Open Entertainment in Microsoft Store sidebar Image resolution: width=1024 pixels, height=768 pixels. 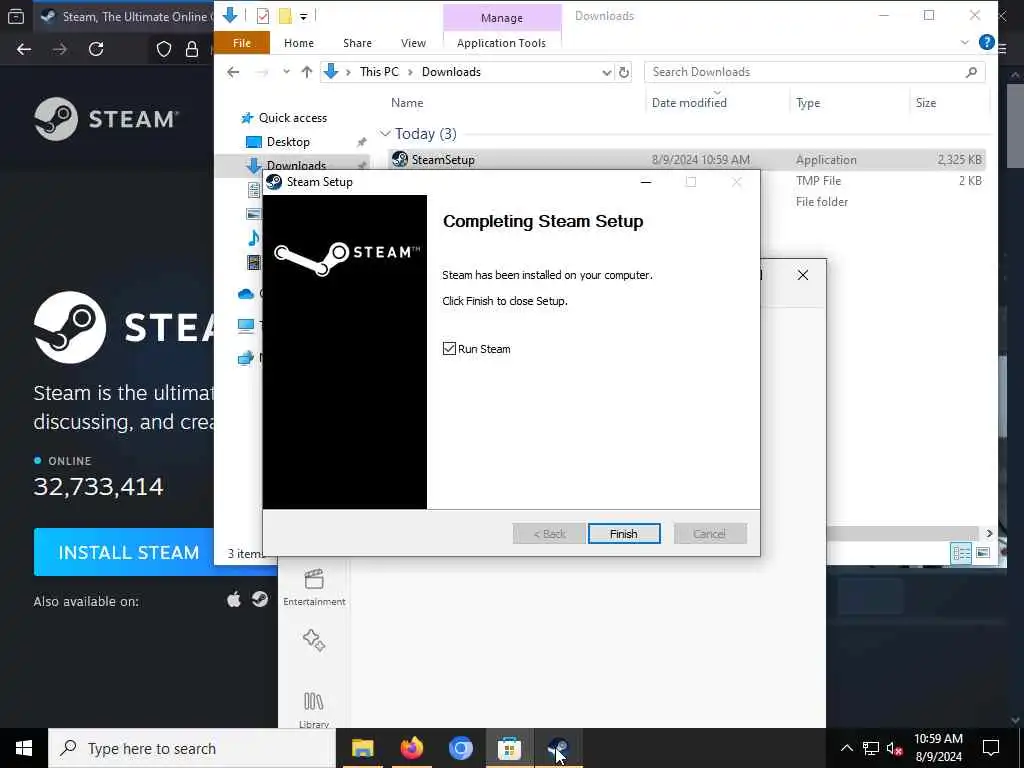pyautogui.click(x=314, y=587)
